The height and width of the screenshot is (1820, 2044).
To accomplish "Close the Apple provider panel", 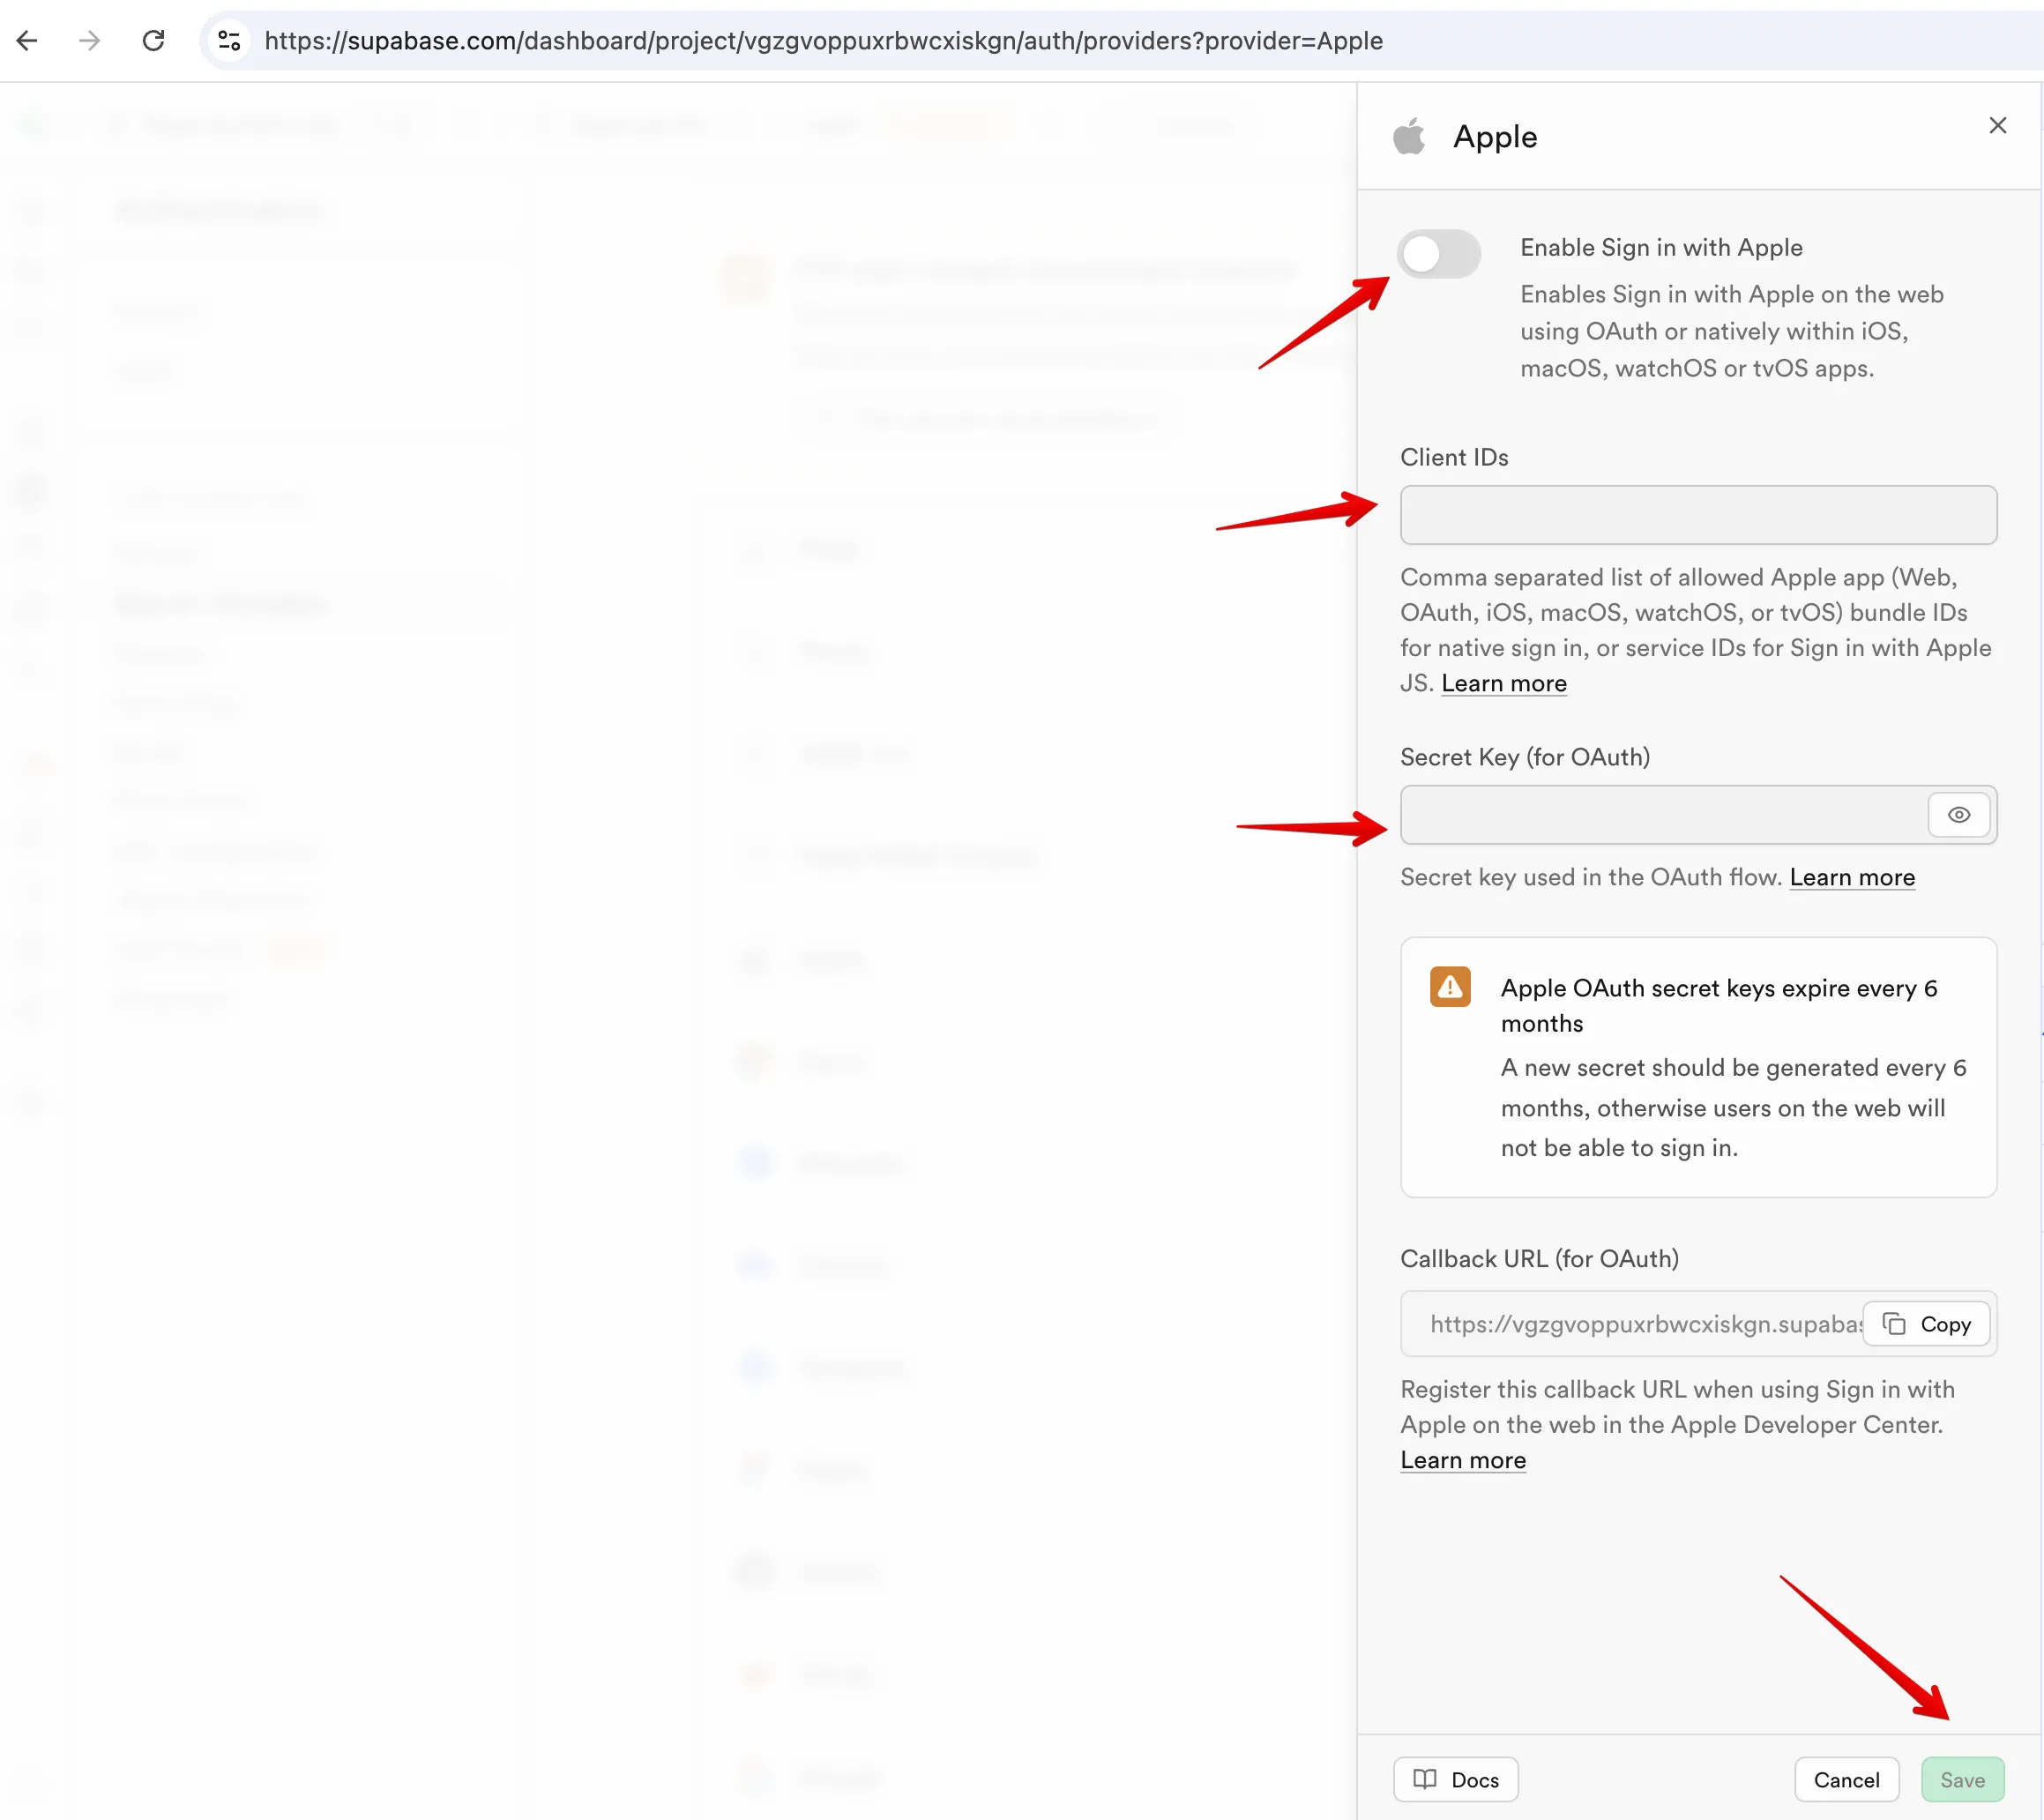I will tap(1997, 125).
